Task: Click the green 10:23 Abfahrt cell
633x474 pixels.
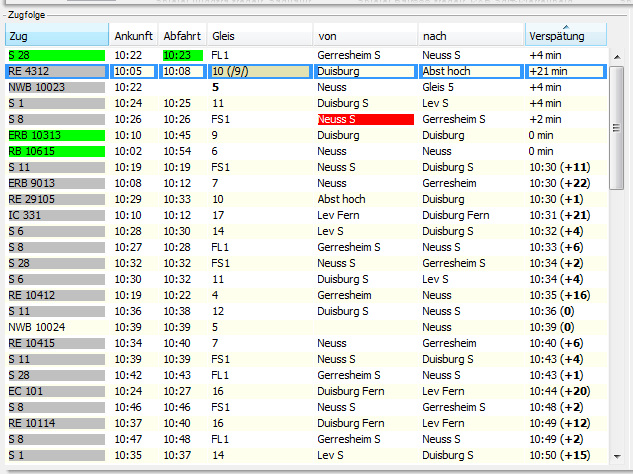Action: [x=182, y=55]
